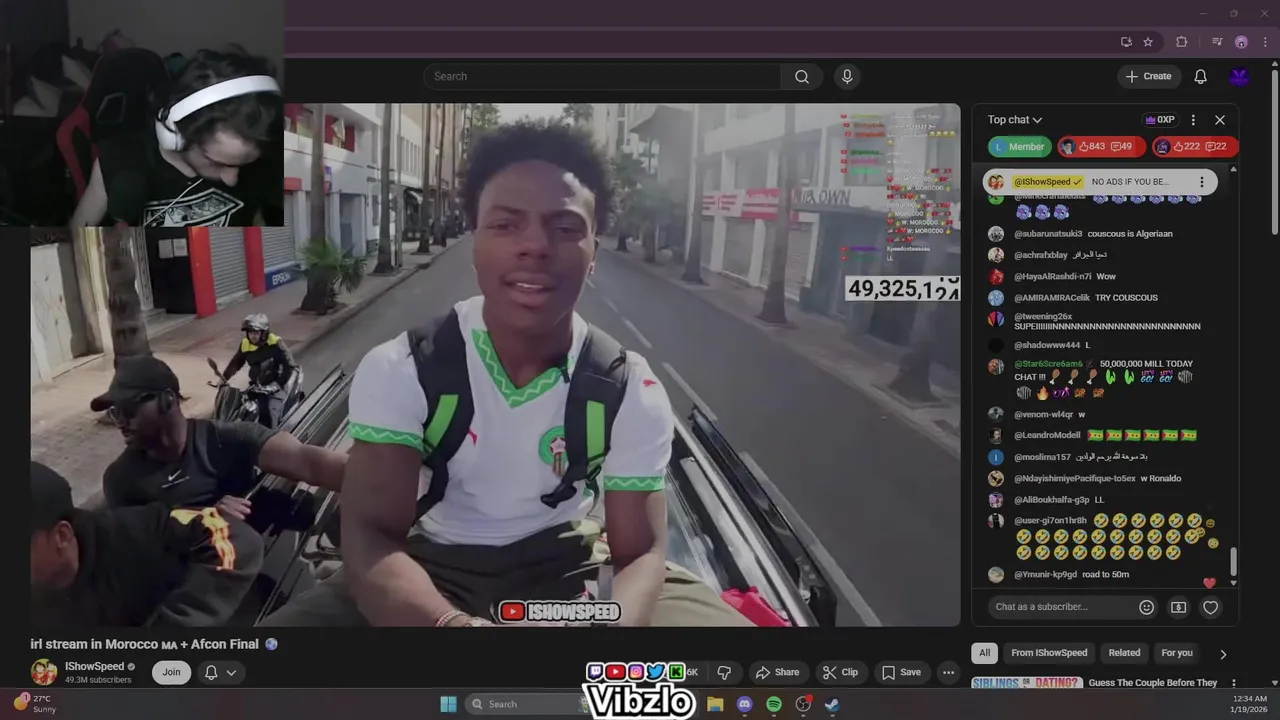1280x720 pixels.
Task: Open Steam from taskbar
Action: (832, 704)
